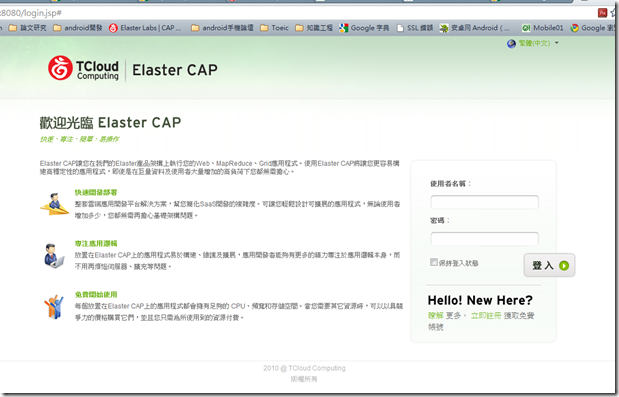619x397 pixels.
Task: Click the 專注應用邏輯 heading
Action: [x=96, y=243]
